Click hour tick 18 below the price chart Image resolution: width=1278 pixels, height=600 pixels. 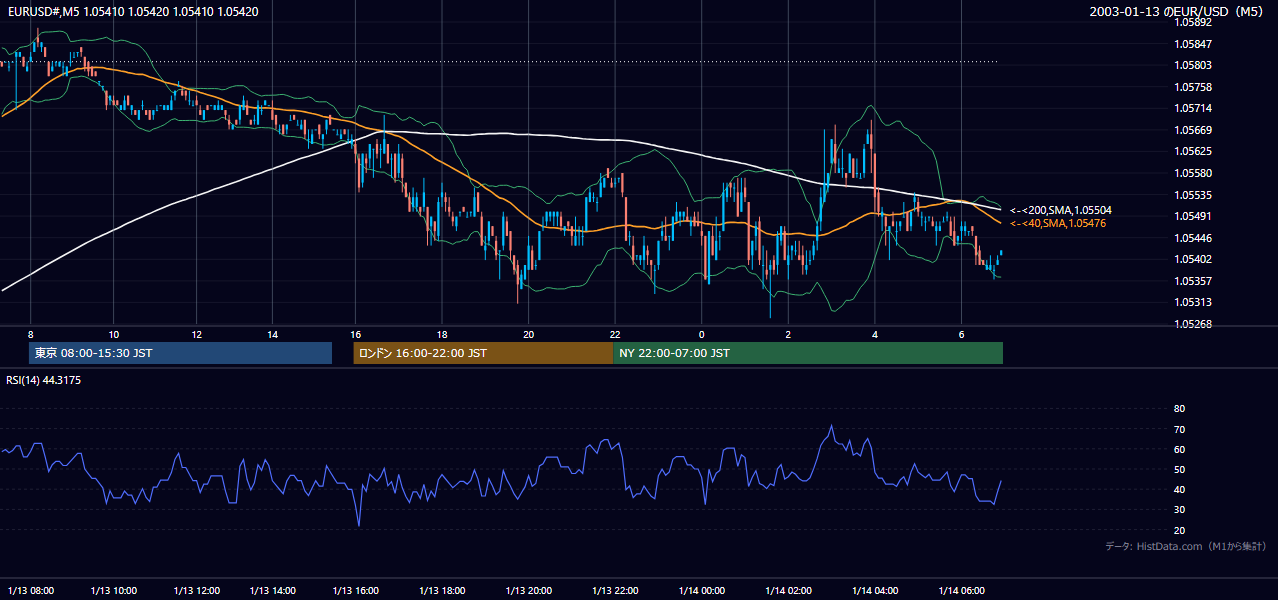point(442,334)
